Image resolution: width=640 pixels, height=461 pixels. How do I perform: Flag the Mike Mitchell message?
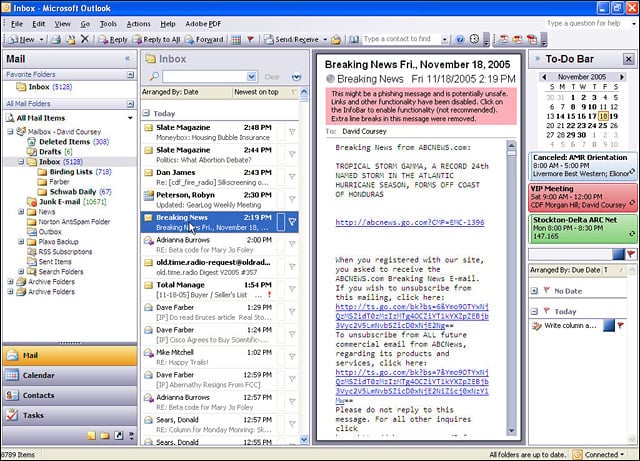click(292, 356)
